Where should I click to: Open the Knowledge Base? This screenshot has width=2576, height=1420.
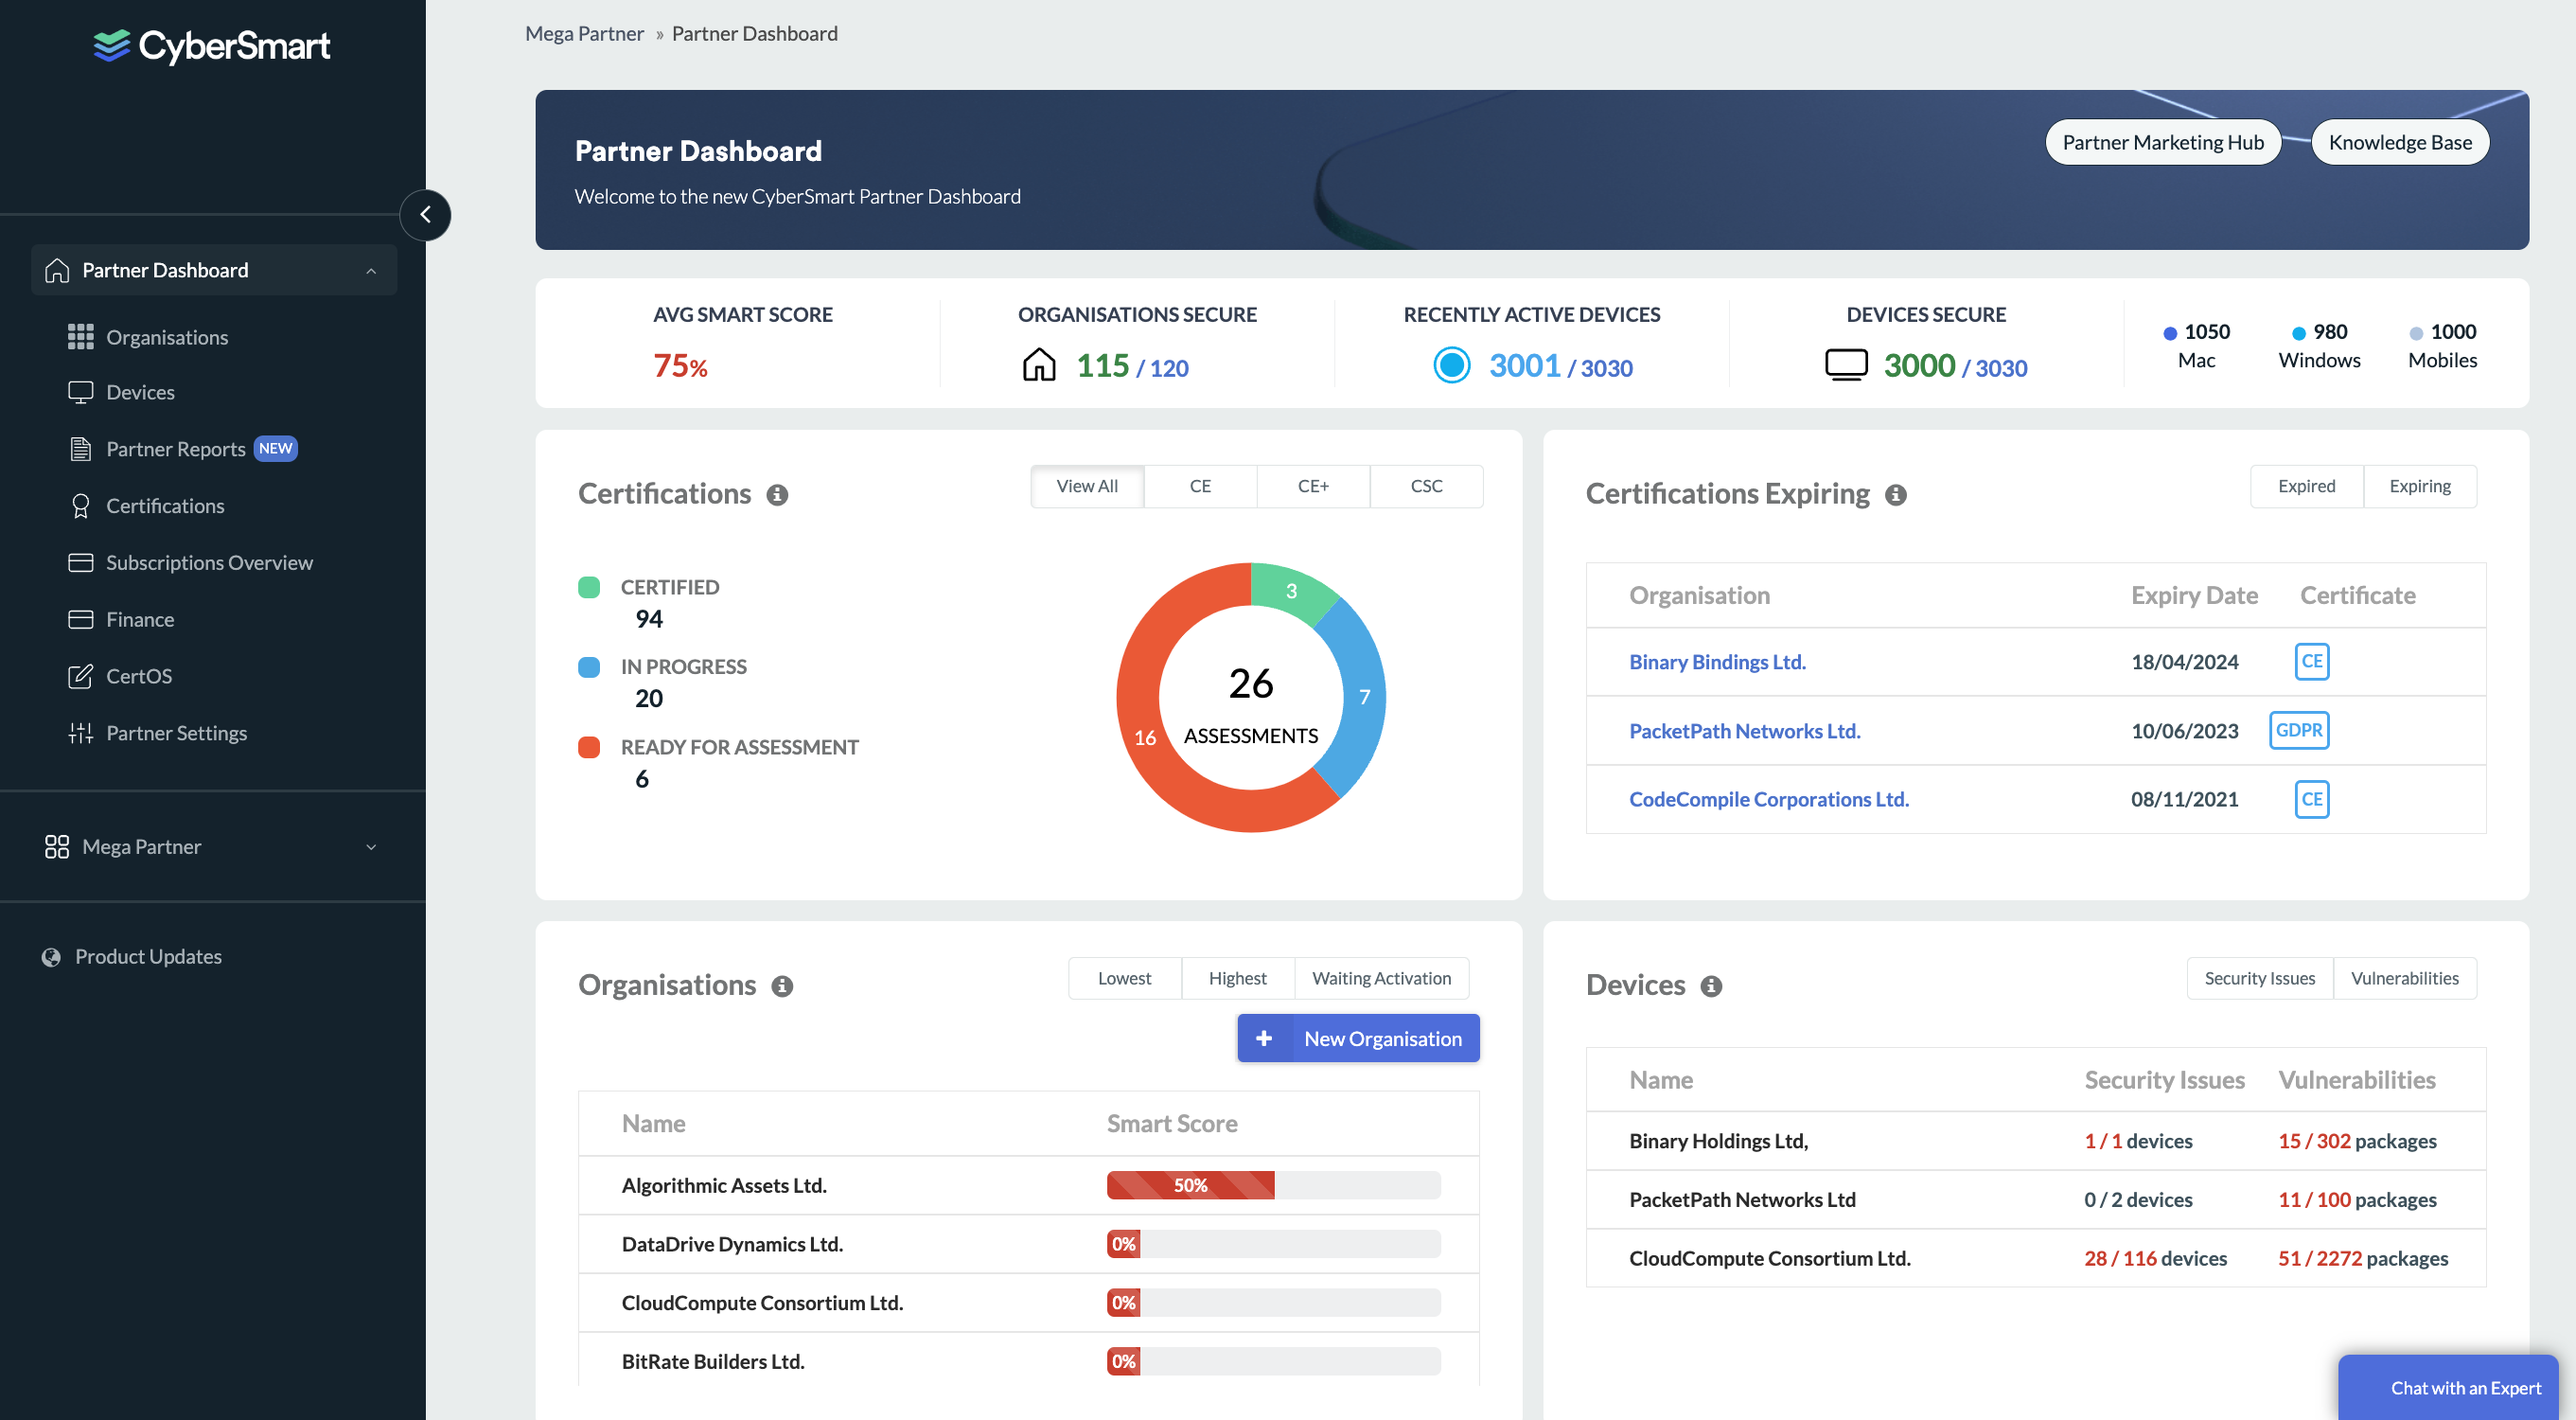(2399, 142)
